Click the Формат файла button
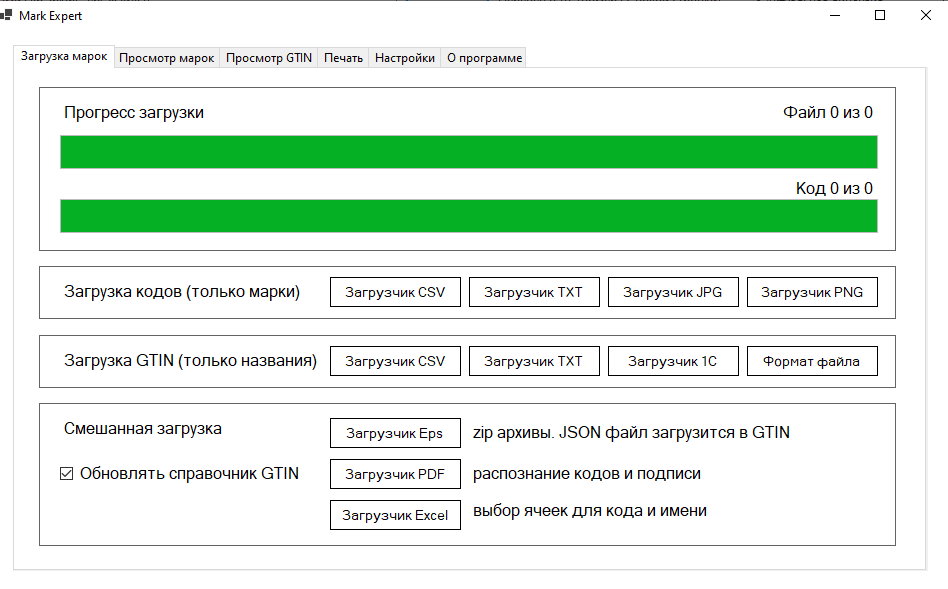Image resolution: width=948 pixels, height=589 pixels. click(812, 361)
